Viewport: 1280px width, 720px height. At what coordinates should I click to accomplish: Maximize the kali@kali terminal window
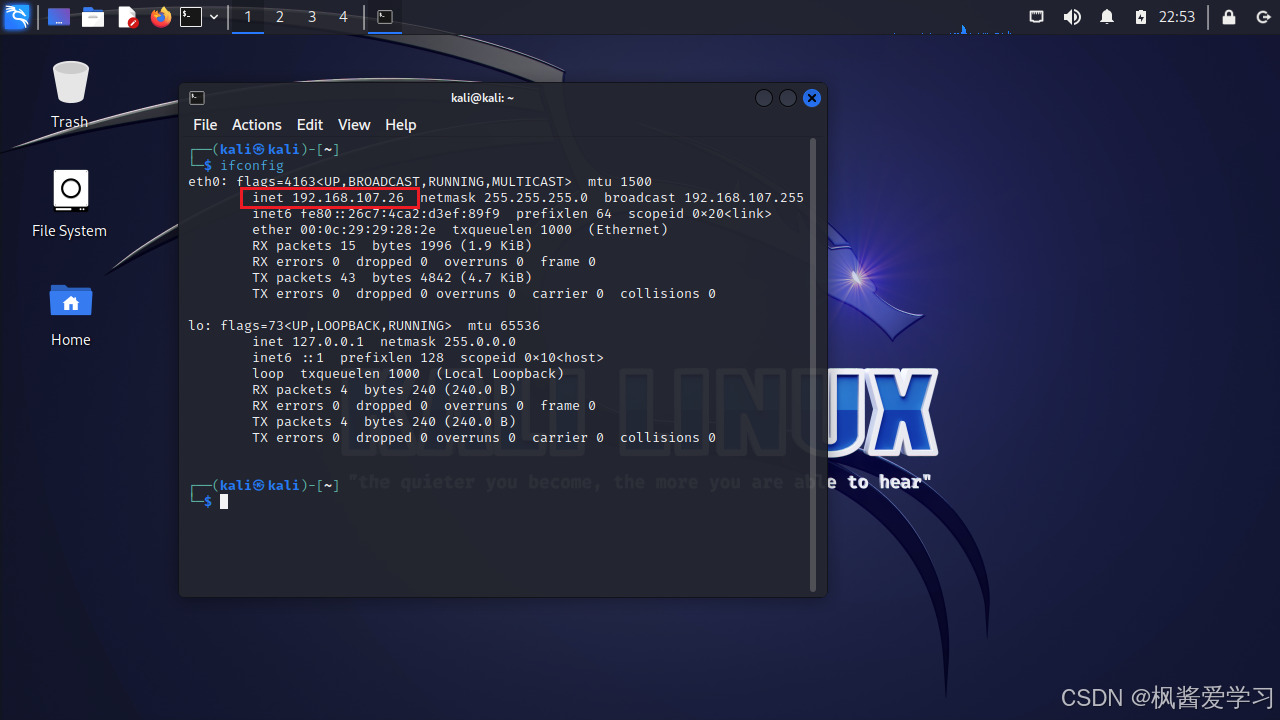click(x=788, y=98)
